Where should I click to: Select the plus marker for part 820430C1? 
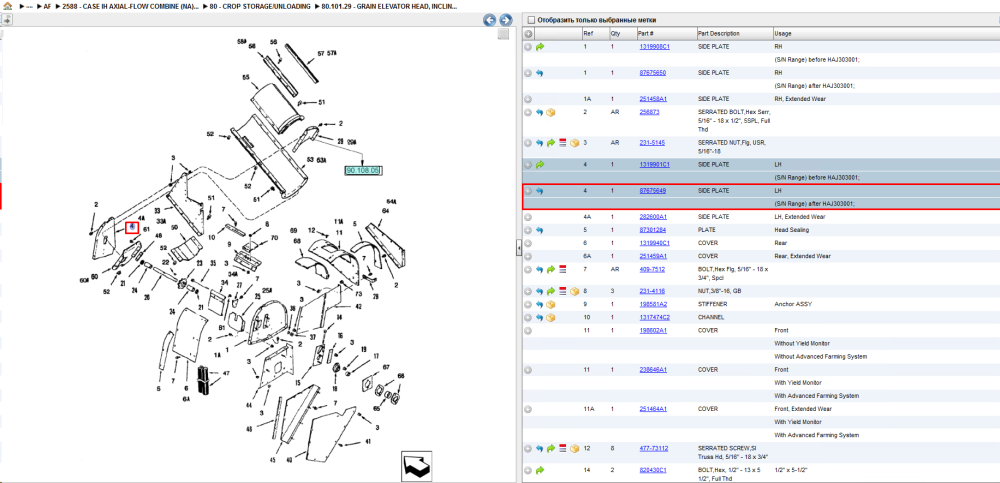click(529, 470)
